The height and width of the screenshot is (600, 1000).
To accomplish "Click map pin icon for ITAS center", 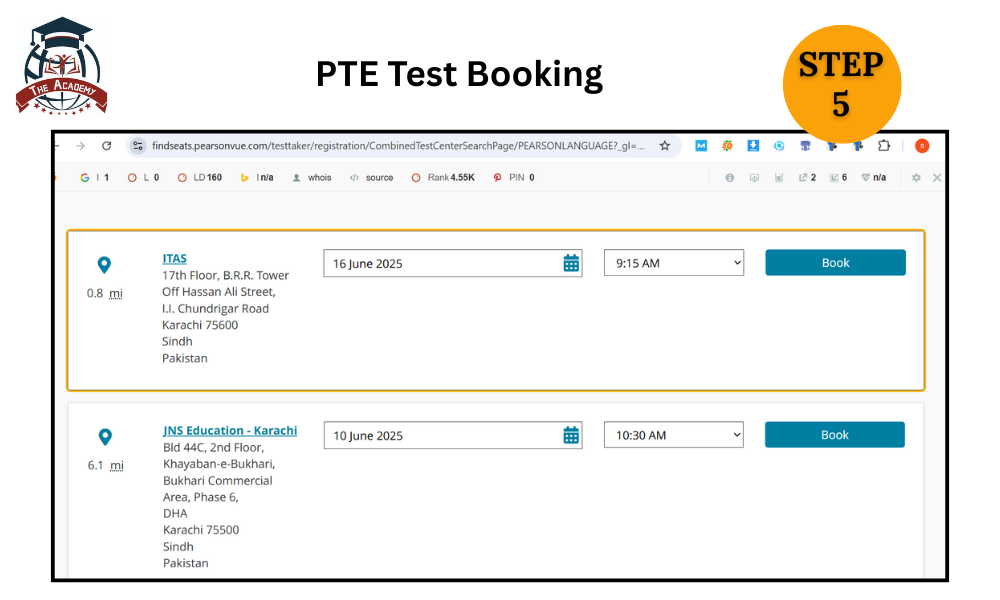I will [104, 265].
